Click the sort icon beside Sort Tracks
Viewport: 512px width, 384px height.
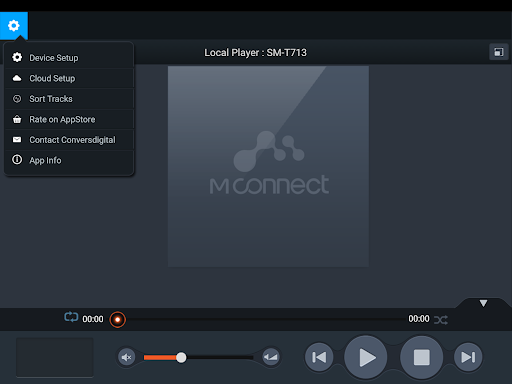17,99
